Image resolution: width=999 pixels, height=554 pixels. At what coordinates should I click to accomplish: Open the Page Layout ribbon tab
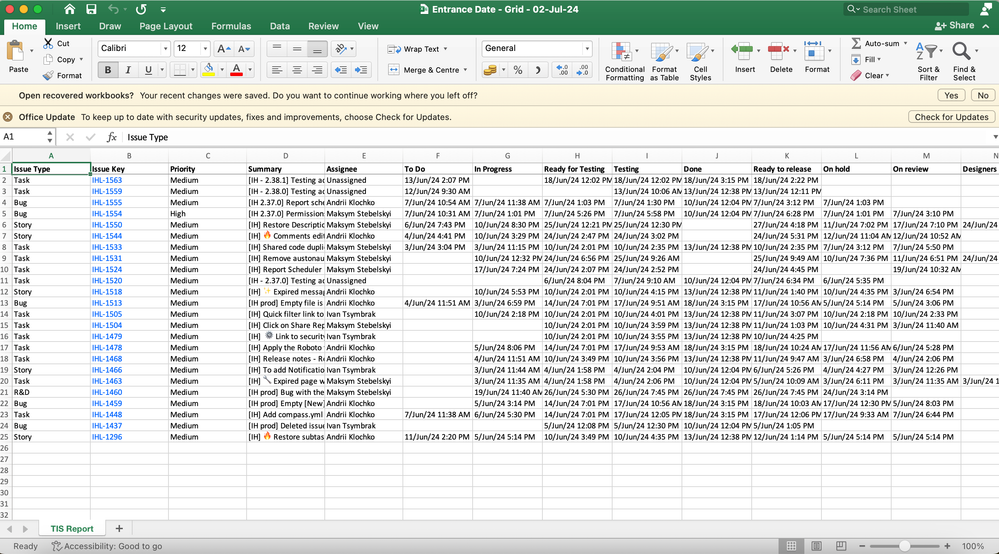pos(166,26)
